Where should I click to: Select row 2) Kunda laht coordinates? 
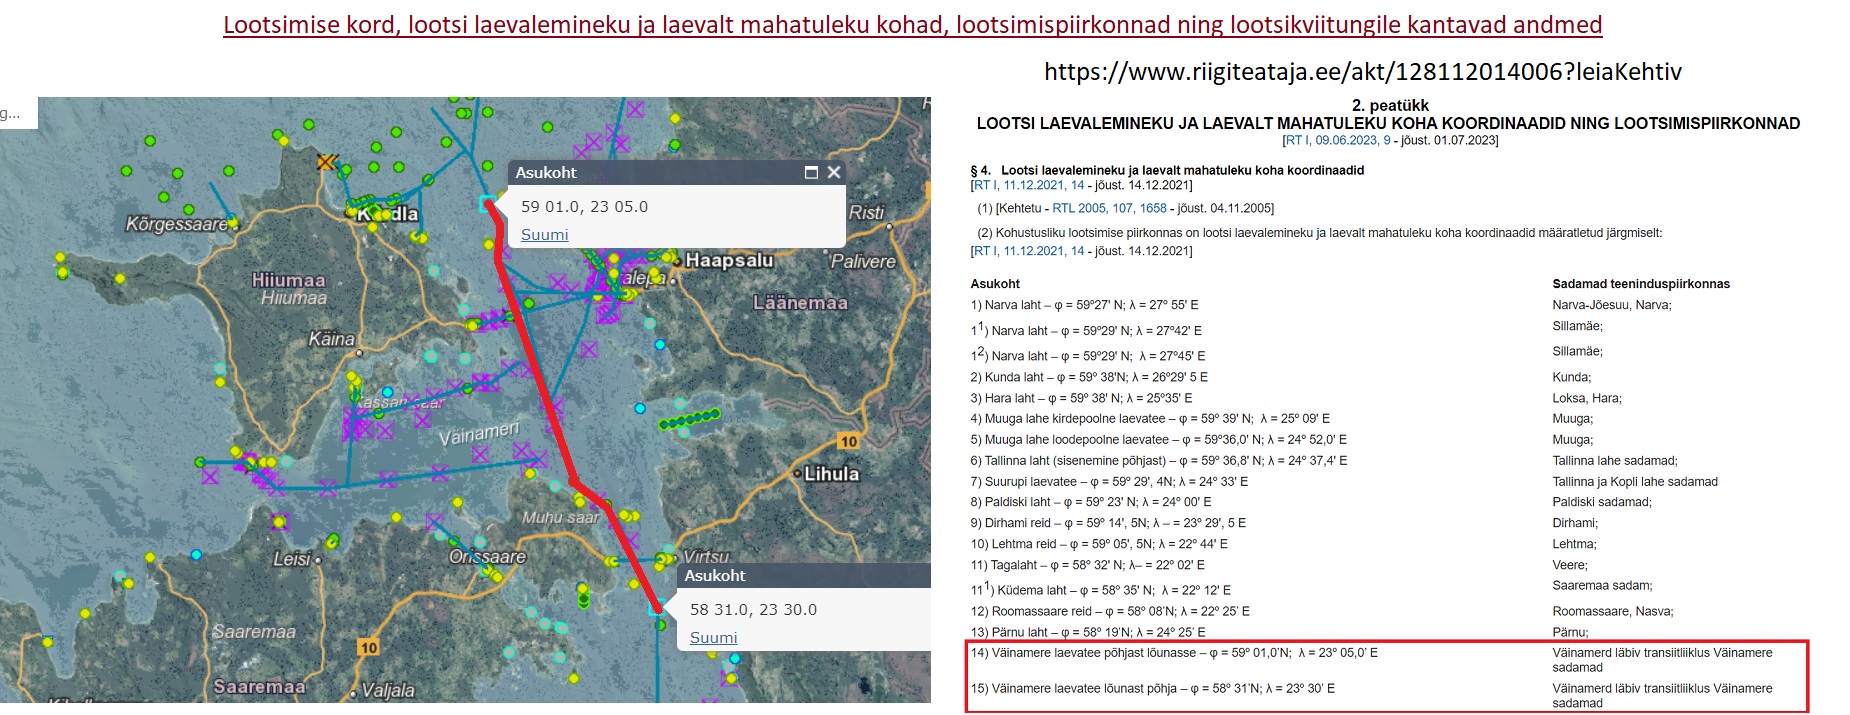click(1089, 377)
